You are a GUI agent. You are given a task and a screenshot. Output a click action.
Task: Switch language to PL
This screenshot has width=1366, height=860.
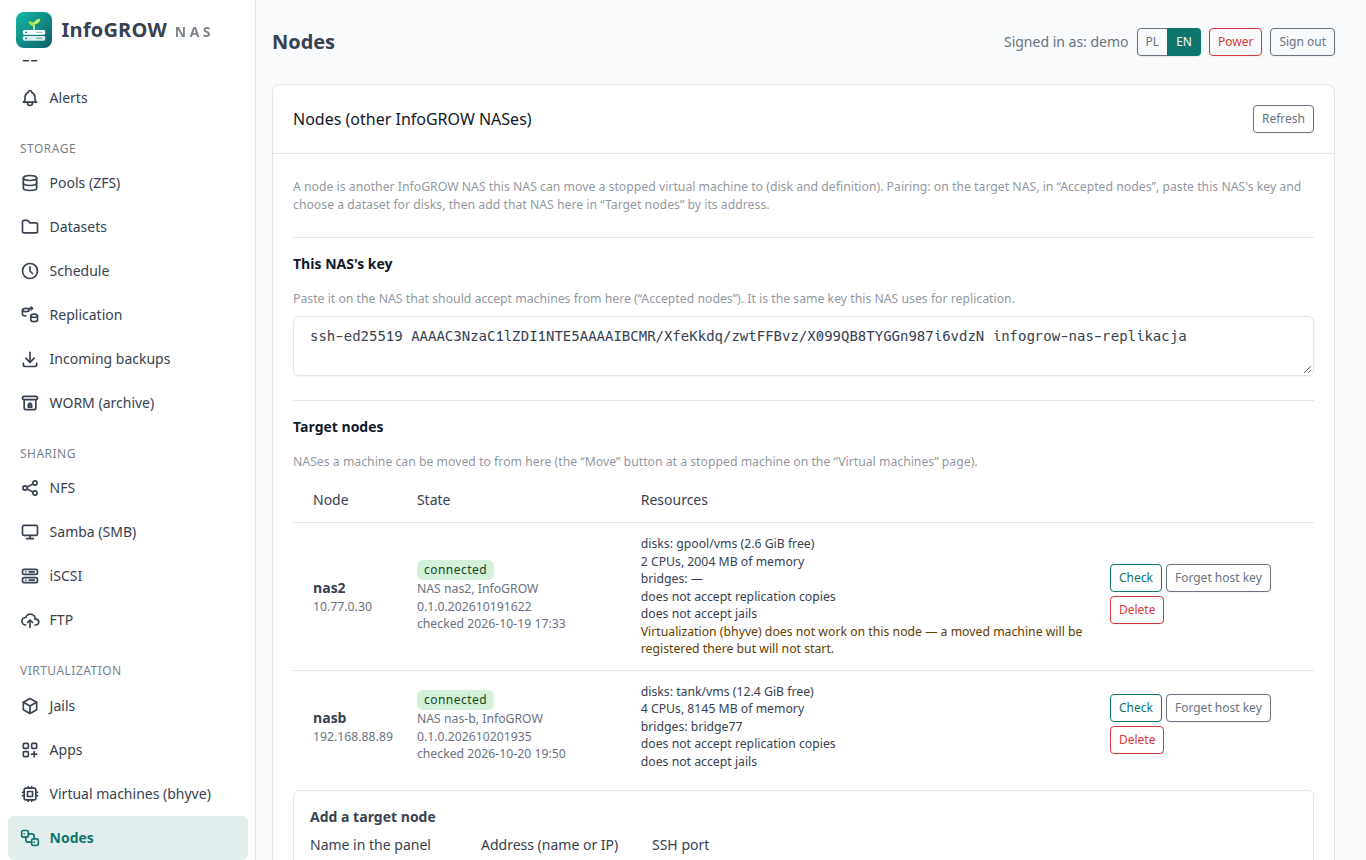(1153, 42)
